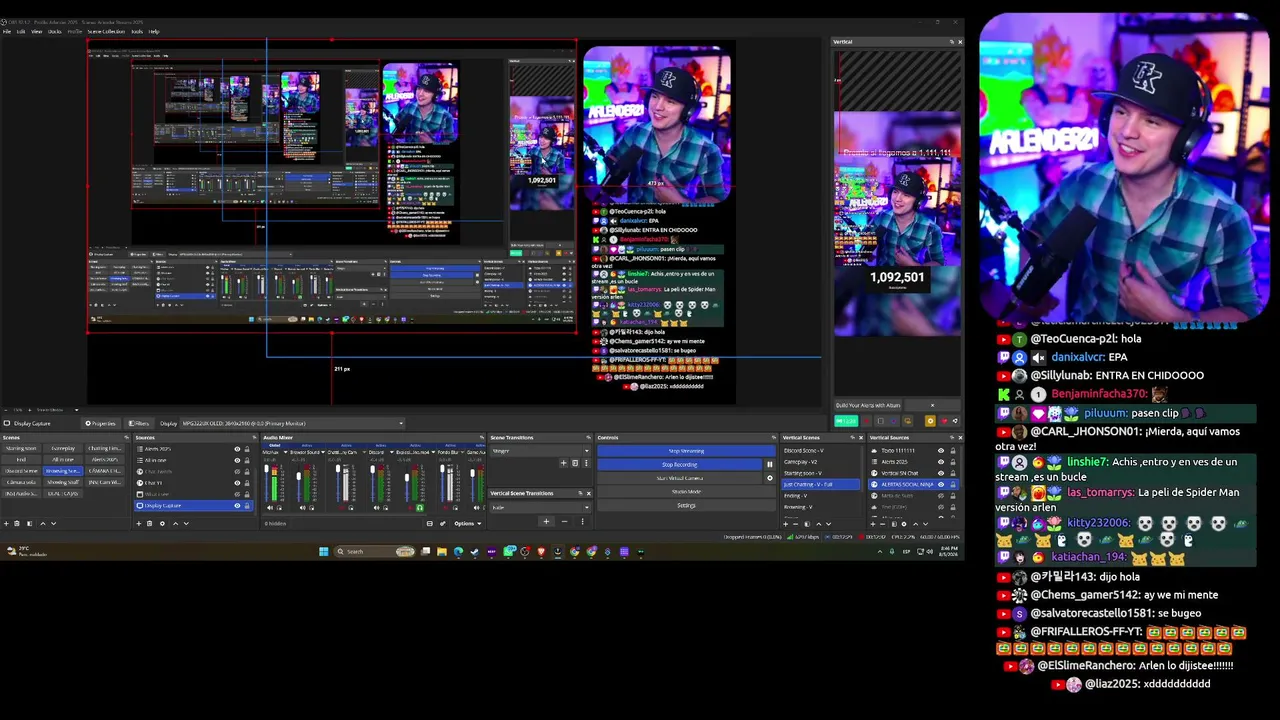Move selected scene up
Screen dimensions: 1280x720
42,523
